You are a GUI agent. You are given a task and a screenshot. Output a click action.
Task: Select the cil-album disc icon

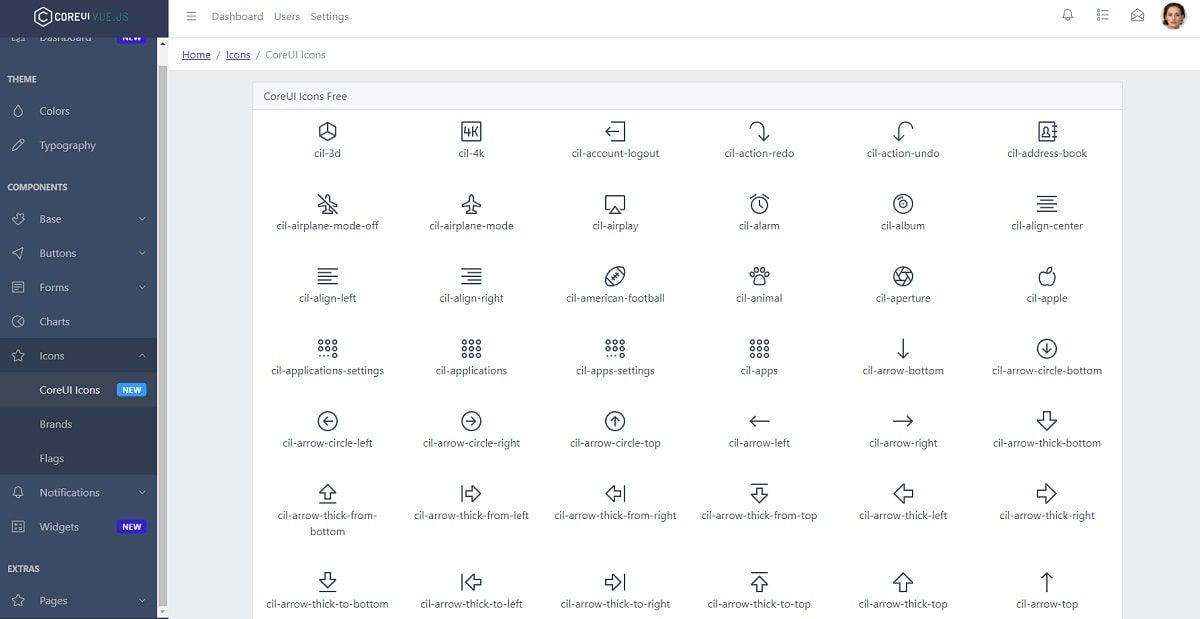click(903, 204)
